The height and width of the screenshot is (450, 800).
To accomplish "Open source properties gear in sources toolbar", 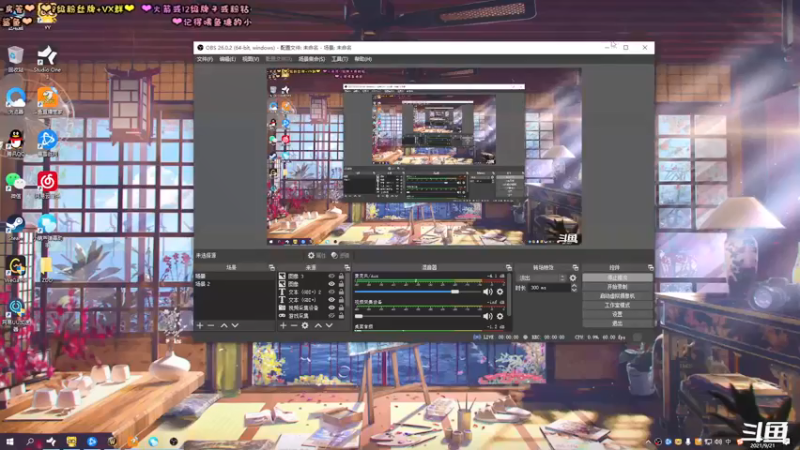I will point(305,326).
